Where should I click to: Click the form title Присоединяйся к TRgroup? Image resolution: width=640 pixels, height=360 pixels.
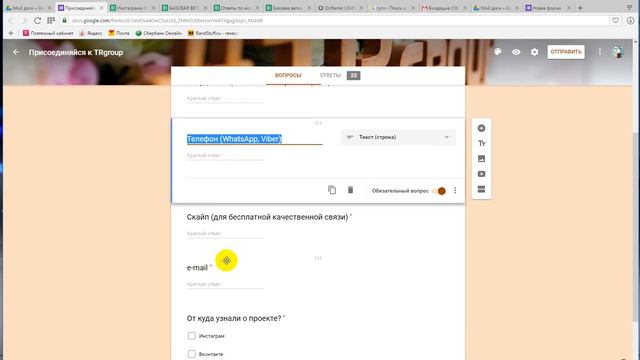point(76,52)
